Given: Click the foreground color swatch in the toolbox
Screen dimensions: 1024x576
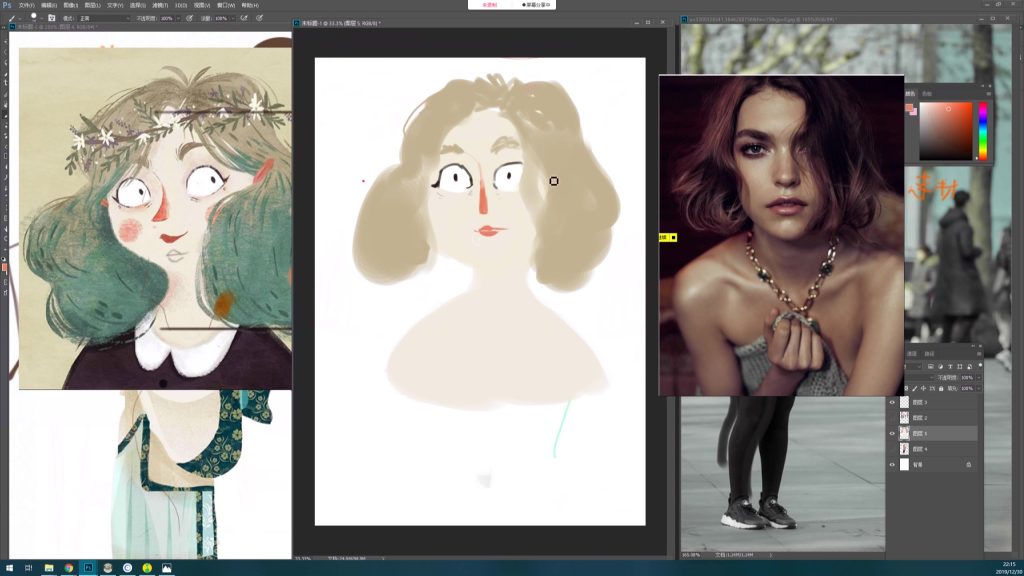Looking at the screenshot, I should click(4, 267).
